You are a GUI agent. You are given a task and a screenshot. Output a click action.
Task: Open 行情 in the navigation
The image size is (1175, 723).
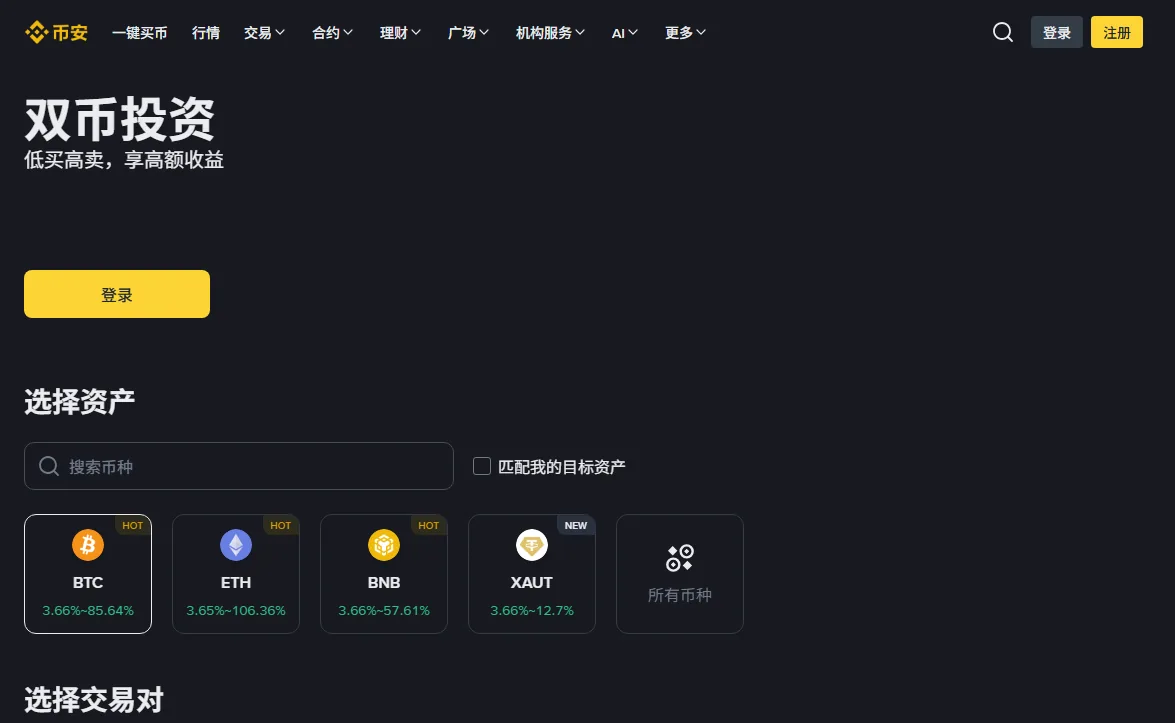tap(205, 32)
